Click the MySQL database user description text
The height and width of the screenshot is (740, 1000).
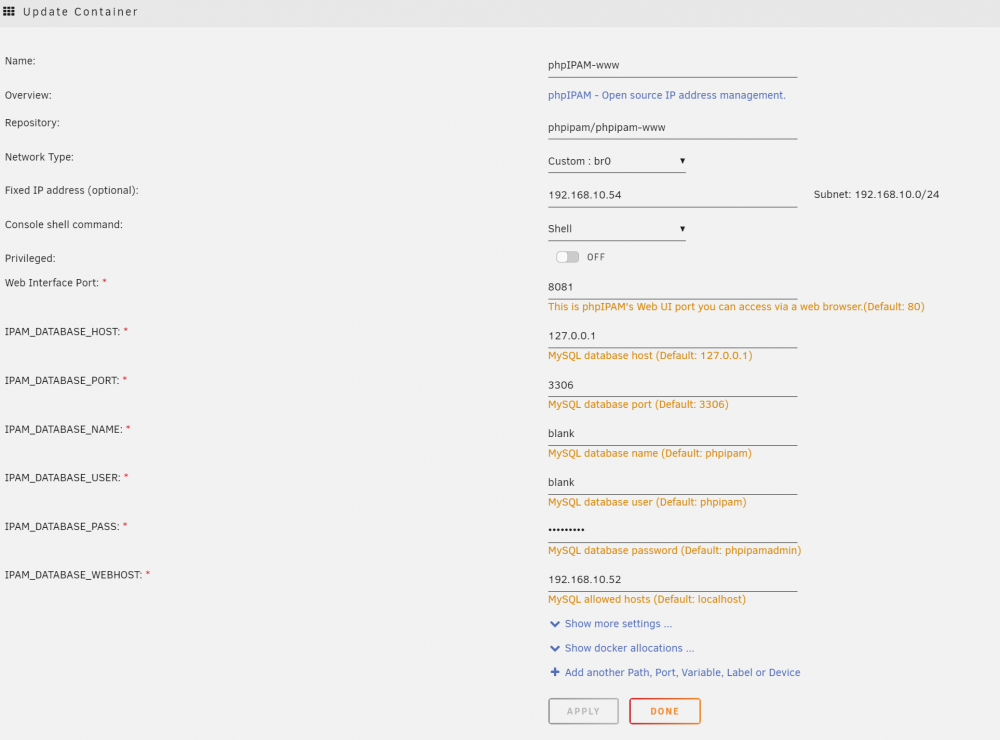[x=647, y=502]
